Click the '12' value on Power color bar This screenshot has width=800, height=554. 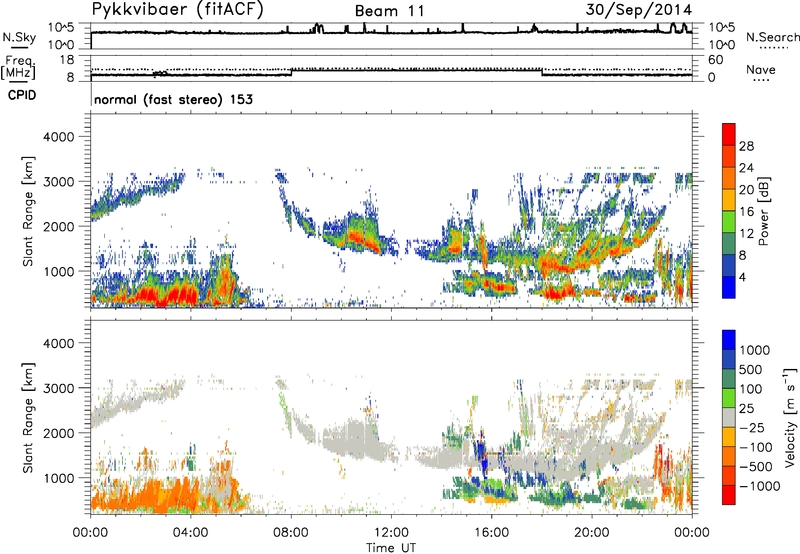(746, 234)
